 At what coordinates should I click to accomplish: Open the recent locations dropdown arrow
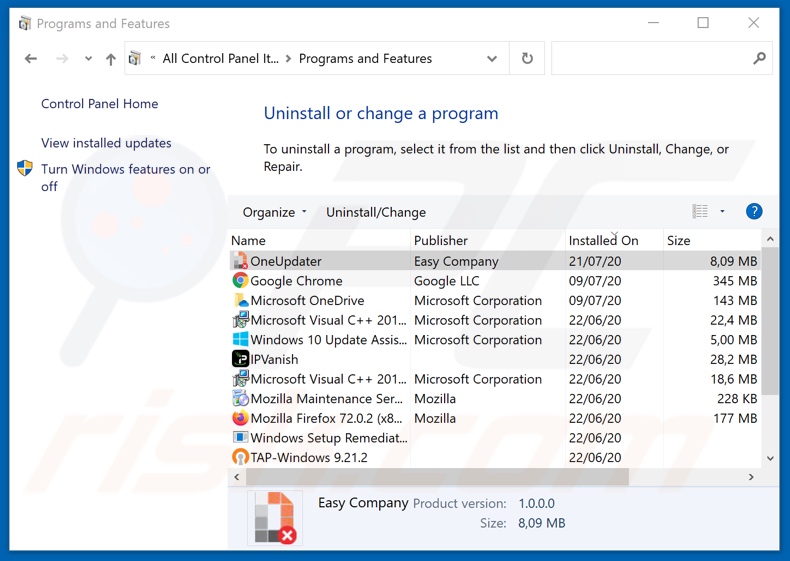point(88,59)
